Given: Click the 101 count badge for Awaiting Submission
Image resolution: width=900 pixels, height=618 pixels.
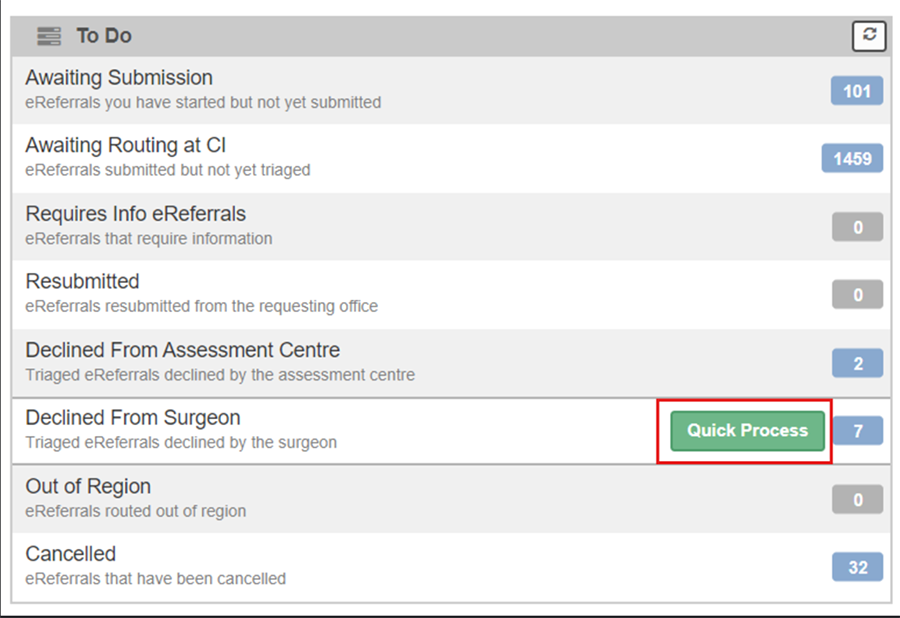Looking at the screenshot, I should tap(857, 90).
